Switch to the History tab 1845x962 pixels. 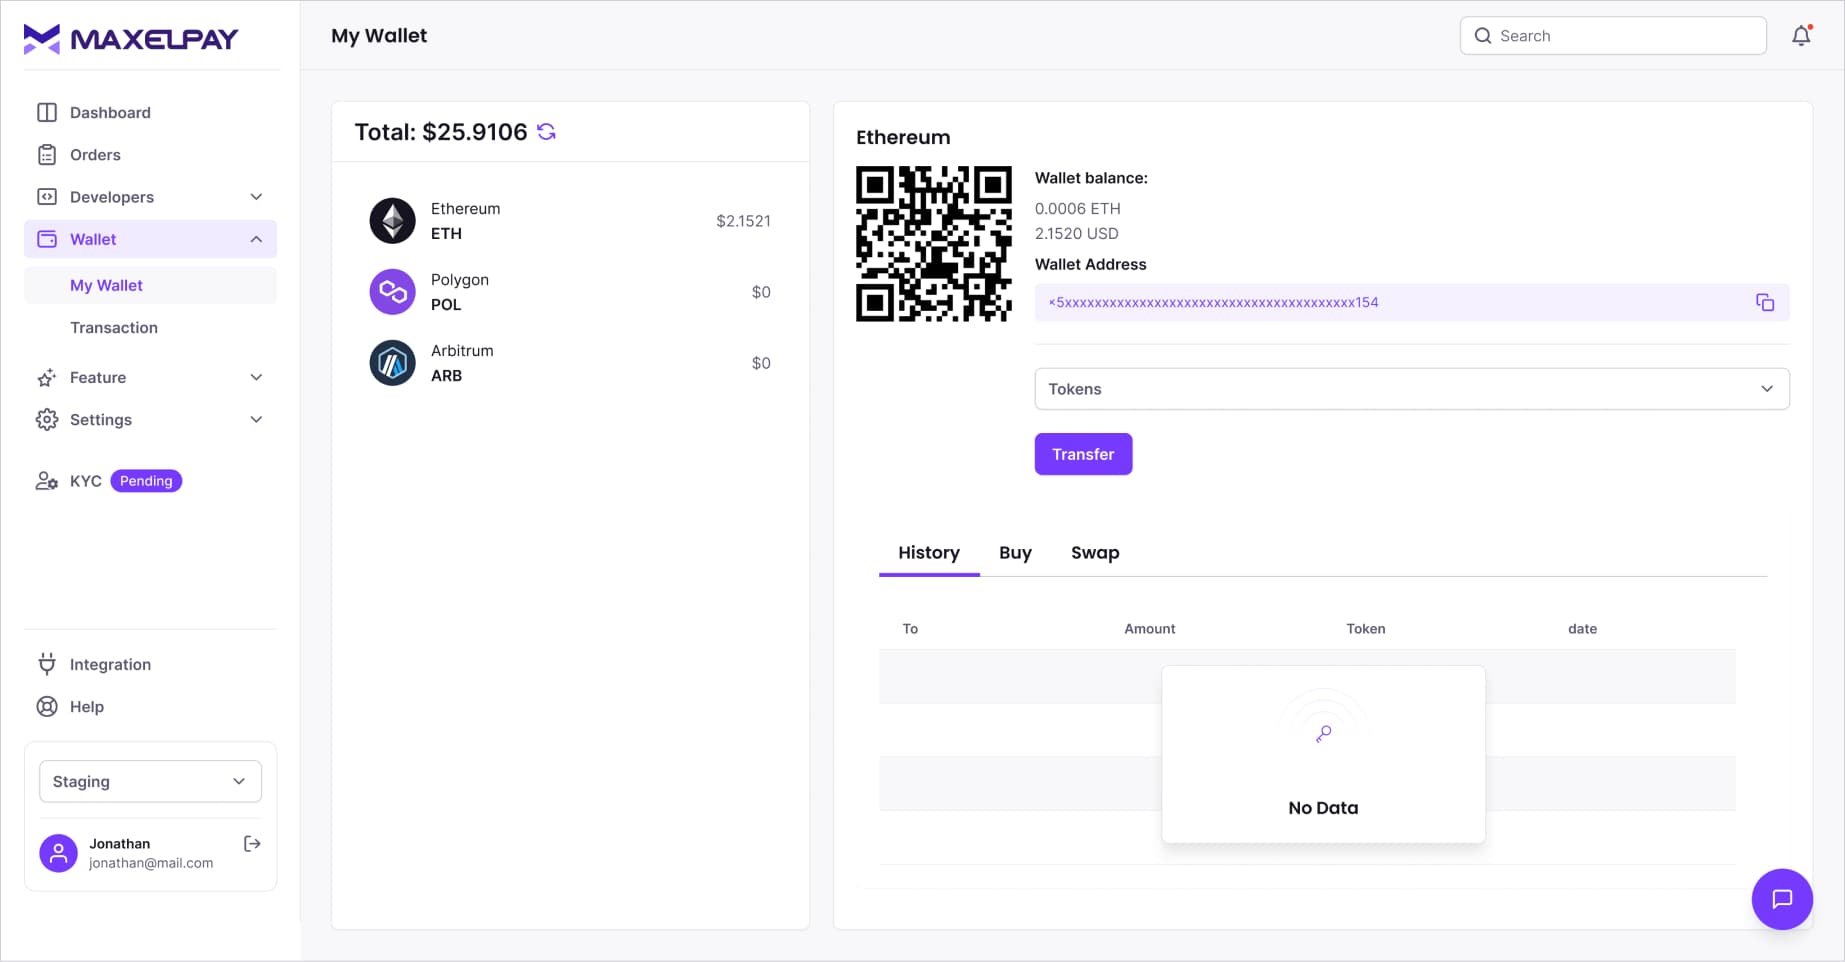point(929,553)
